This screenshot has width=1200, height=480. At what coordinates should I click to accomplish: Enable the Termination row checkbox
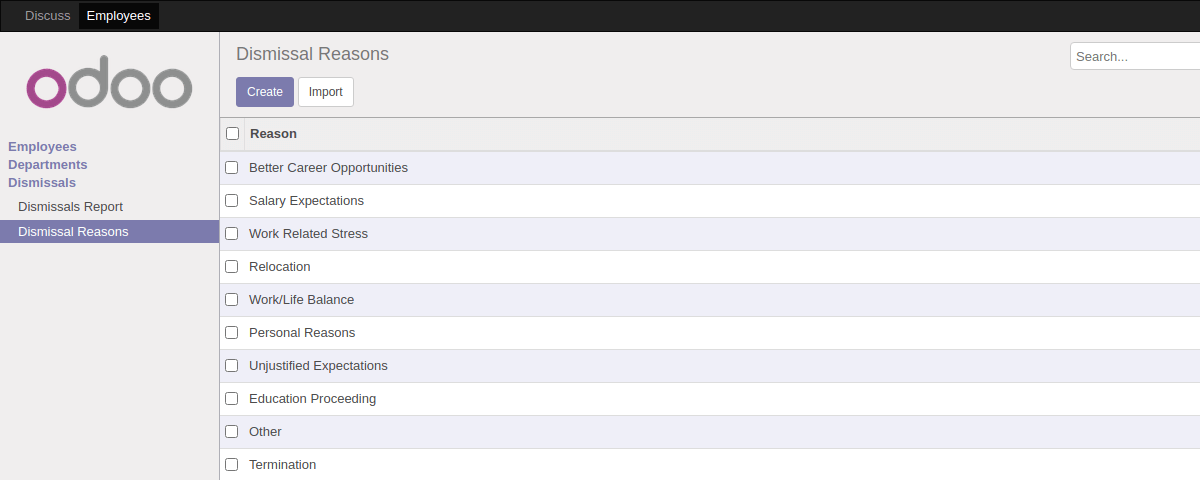pos(232,465)
